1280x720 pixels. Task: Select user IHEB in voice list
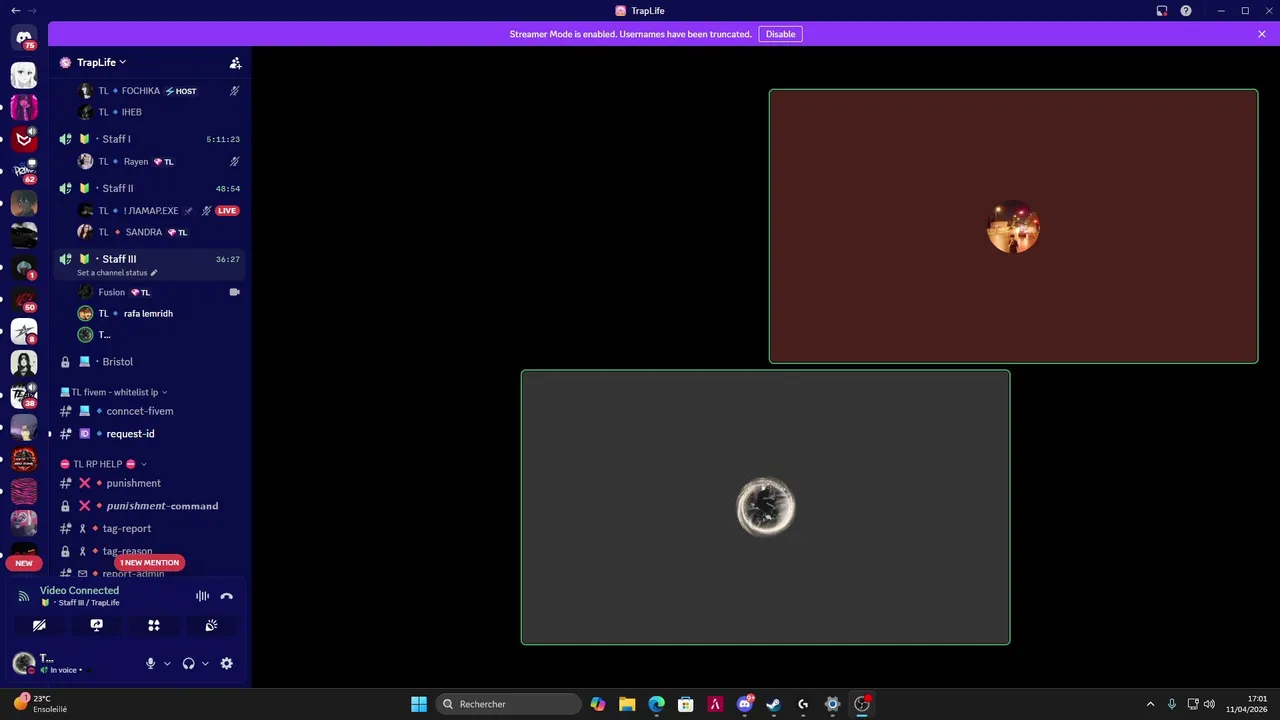click(159, 112)
